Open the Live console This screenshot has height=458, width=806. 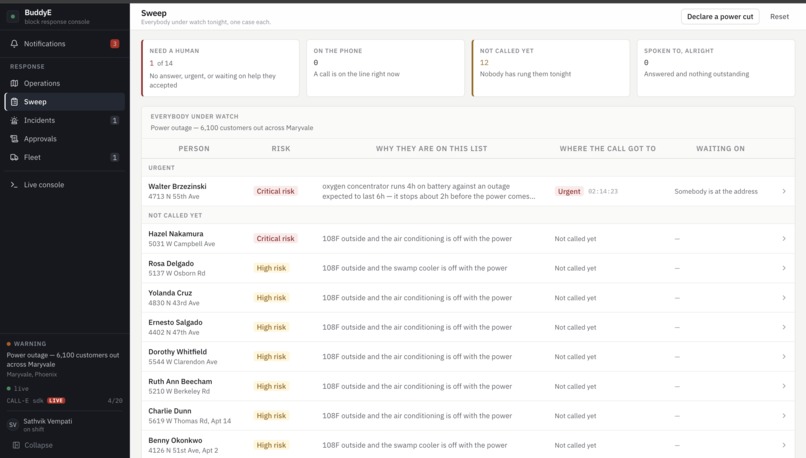(x=65, y=185)
